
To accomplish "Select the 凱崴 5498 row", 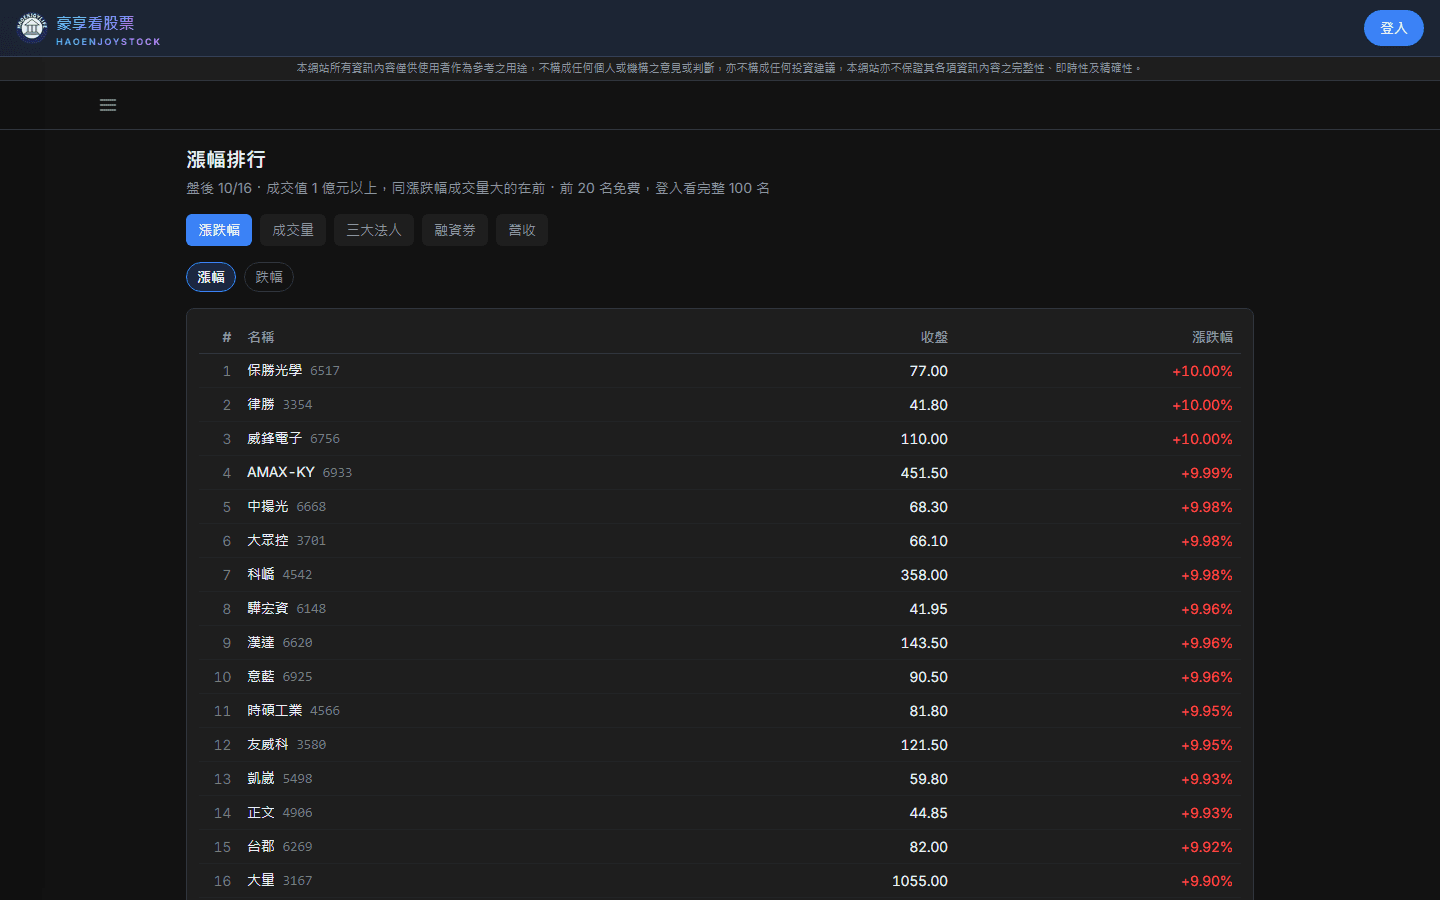I will pyautogui.click(x=720, y=779).
